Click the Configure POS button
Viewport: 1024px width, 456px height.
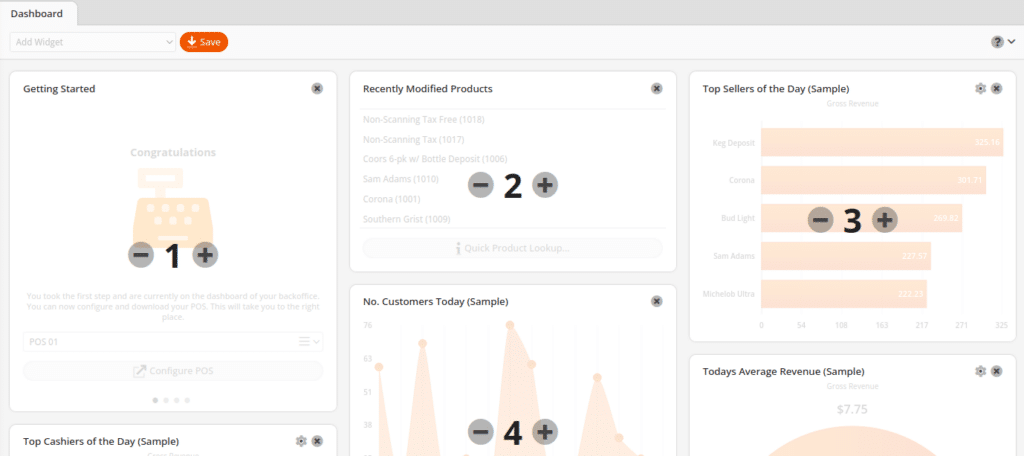[173, 371]
